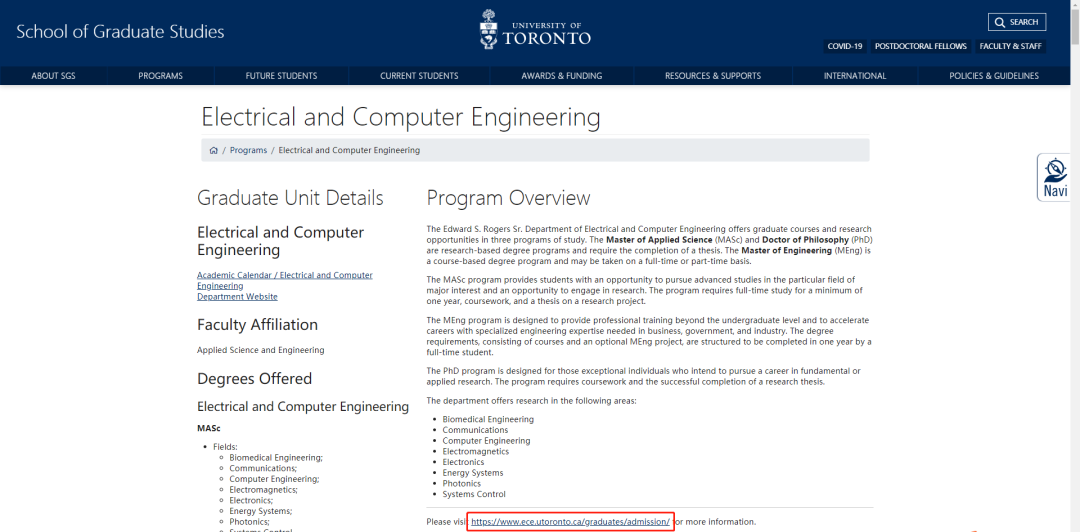
Task: Open the PROGRAMS menu
Action: [x=160, y=76]
